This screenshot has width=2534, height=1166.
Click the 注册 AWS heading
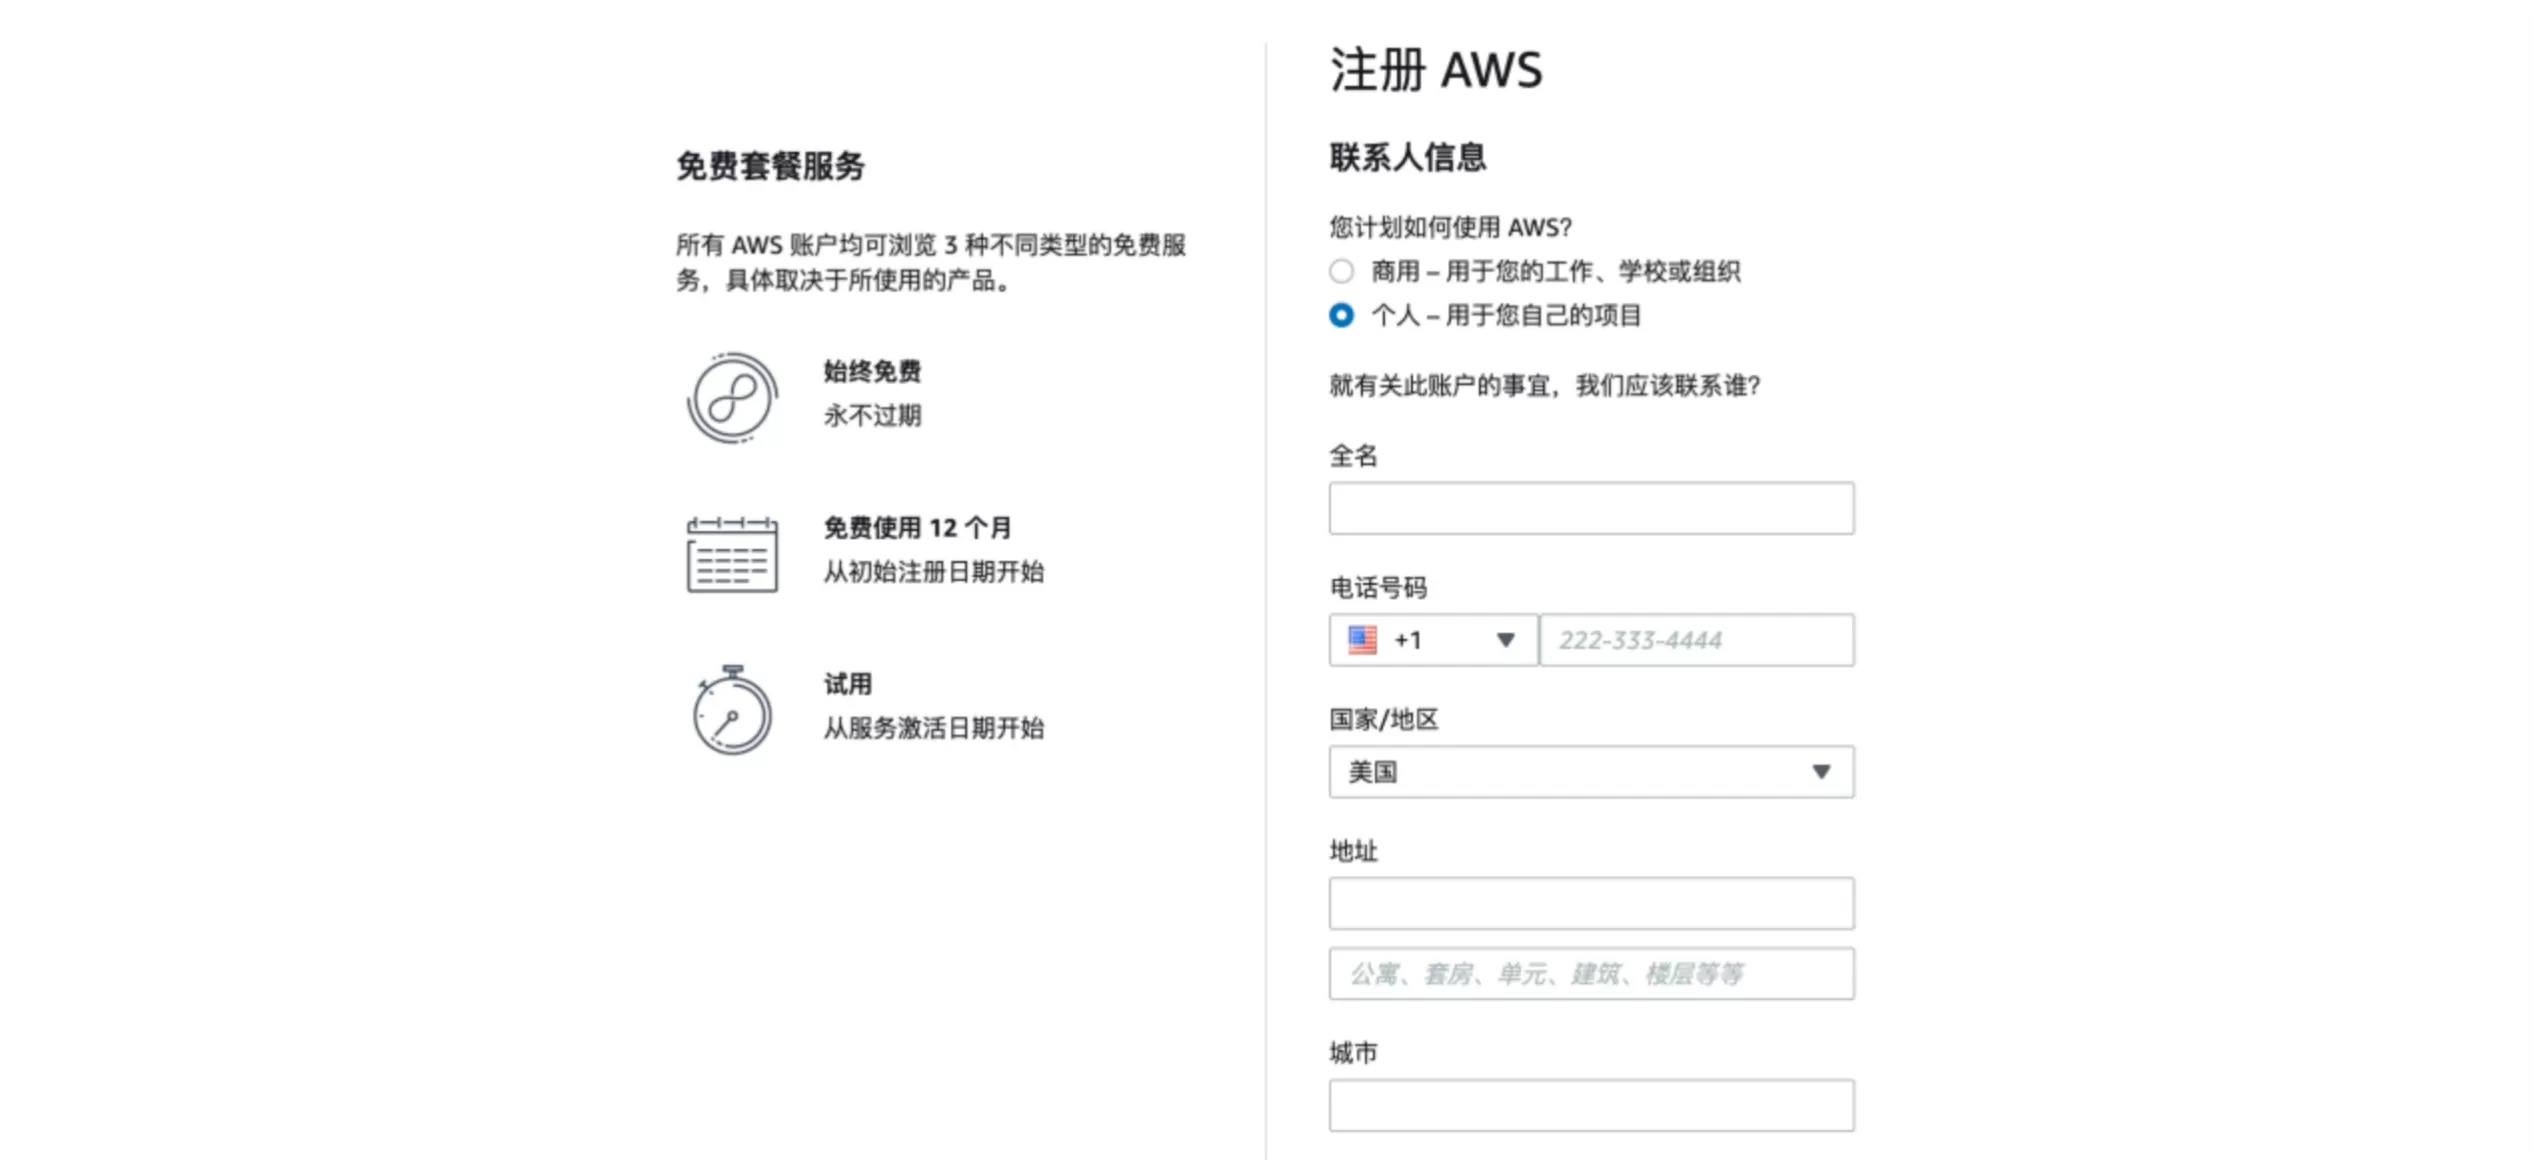click(1436, 70)
